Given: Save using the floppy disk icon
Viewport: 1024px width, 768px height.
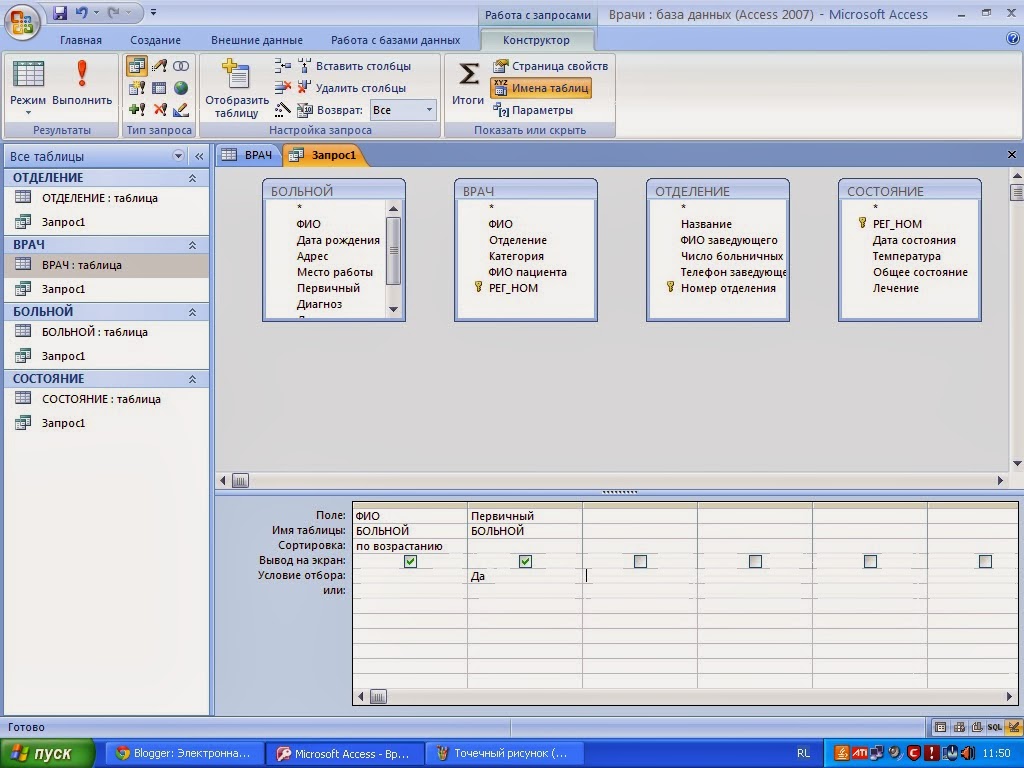Looking at the screenshot, I should pyautogui.click(x=59, y=12).
